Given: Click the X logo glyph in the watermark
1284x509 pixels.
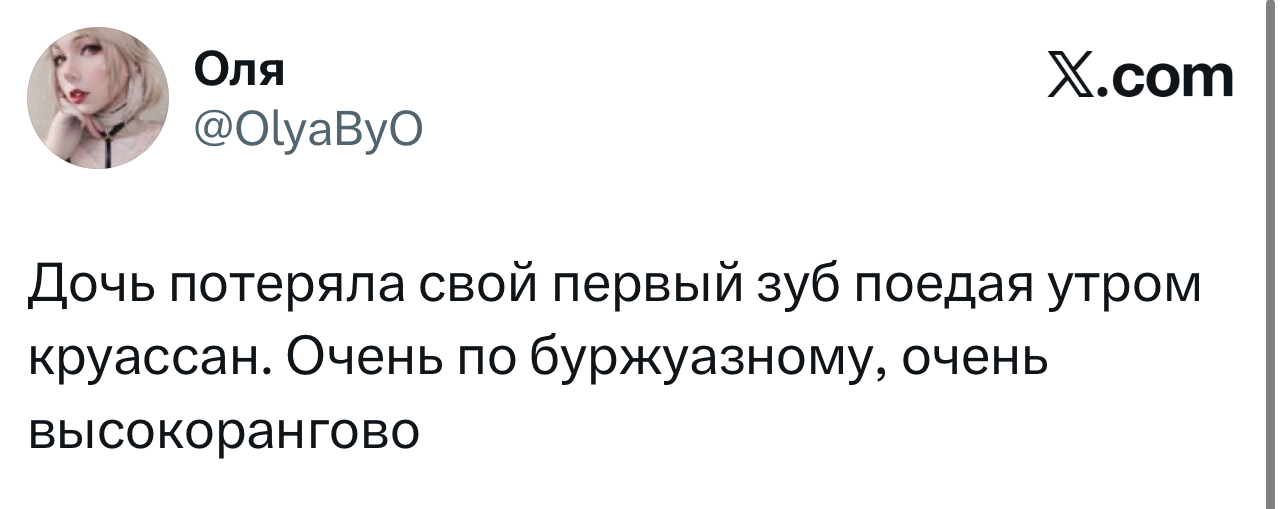Looking at the screenshot, I should tap(1068, 77).
